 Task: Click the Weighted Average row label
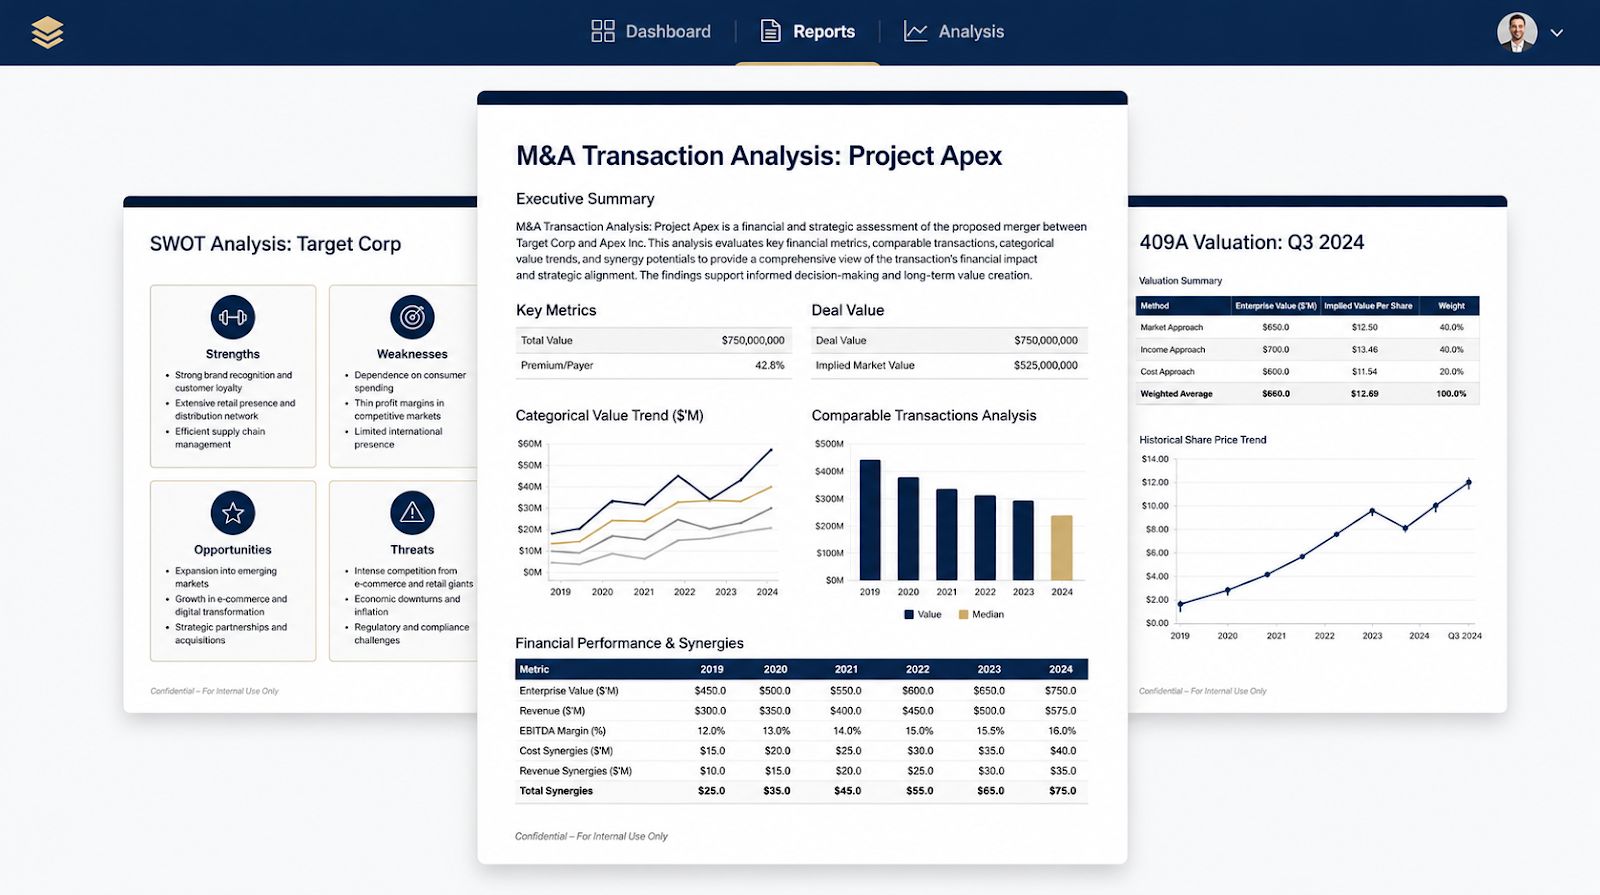(x=1176, y=394)
